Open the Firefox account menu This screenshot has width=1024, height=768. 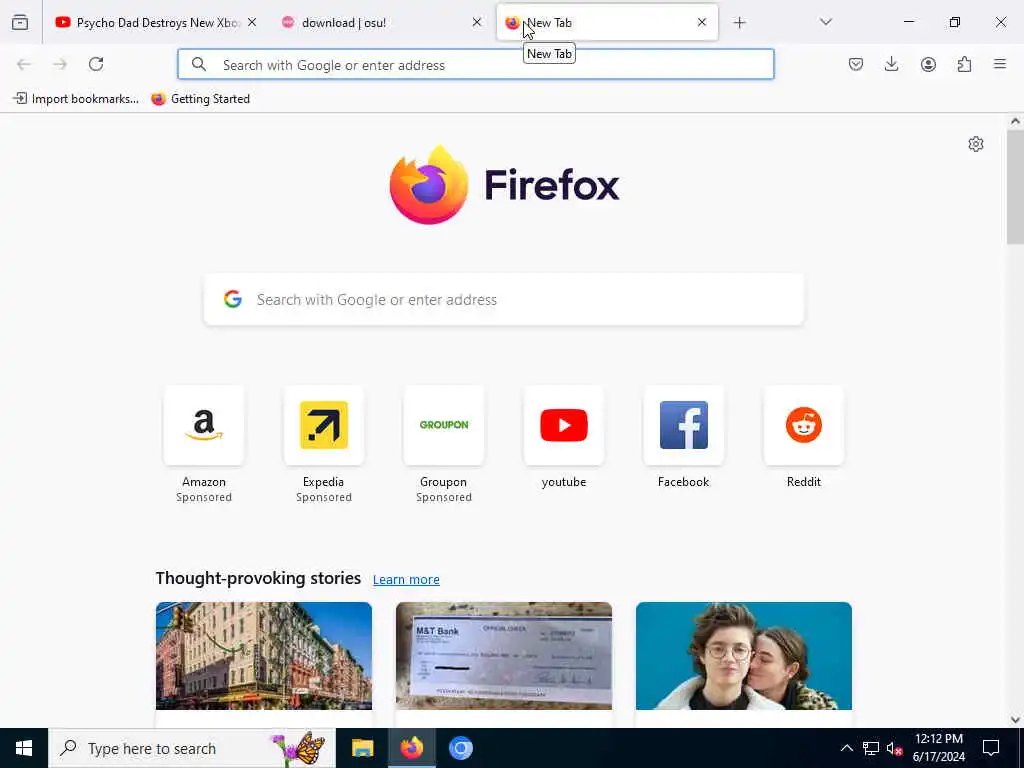[928, 64]
